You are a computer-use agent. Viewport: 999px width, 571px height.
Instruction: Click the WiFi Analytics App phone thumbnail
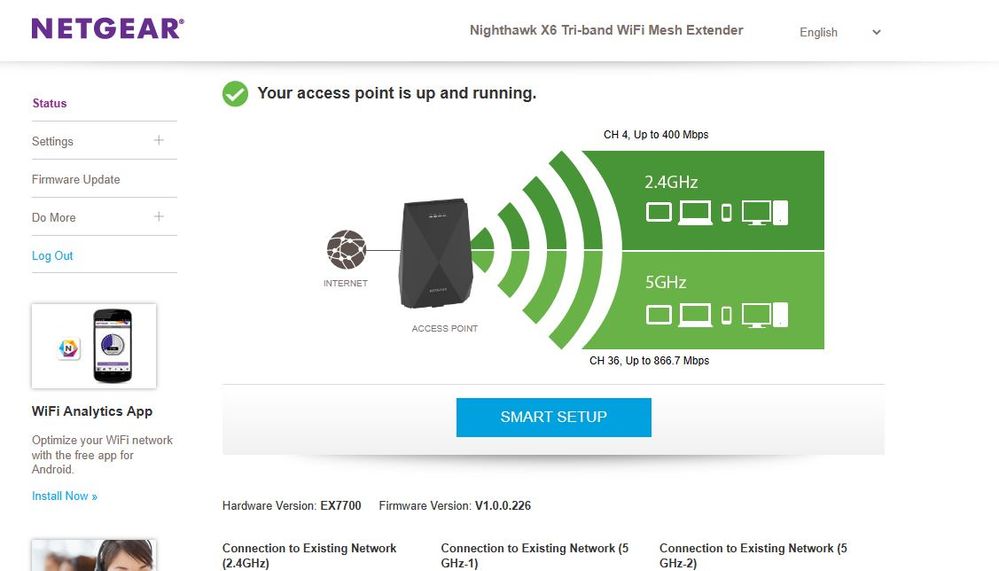pyautogui.click(x=94, y=346)
